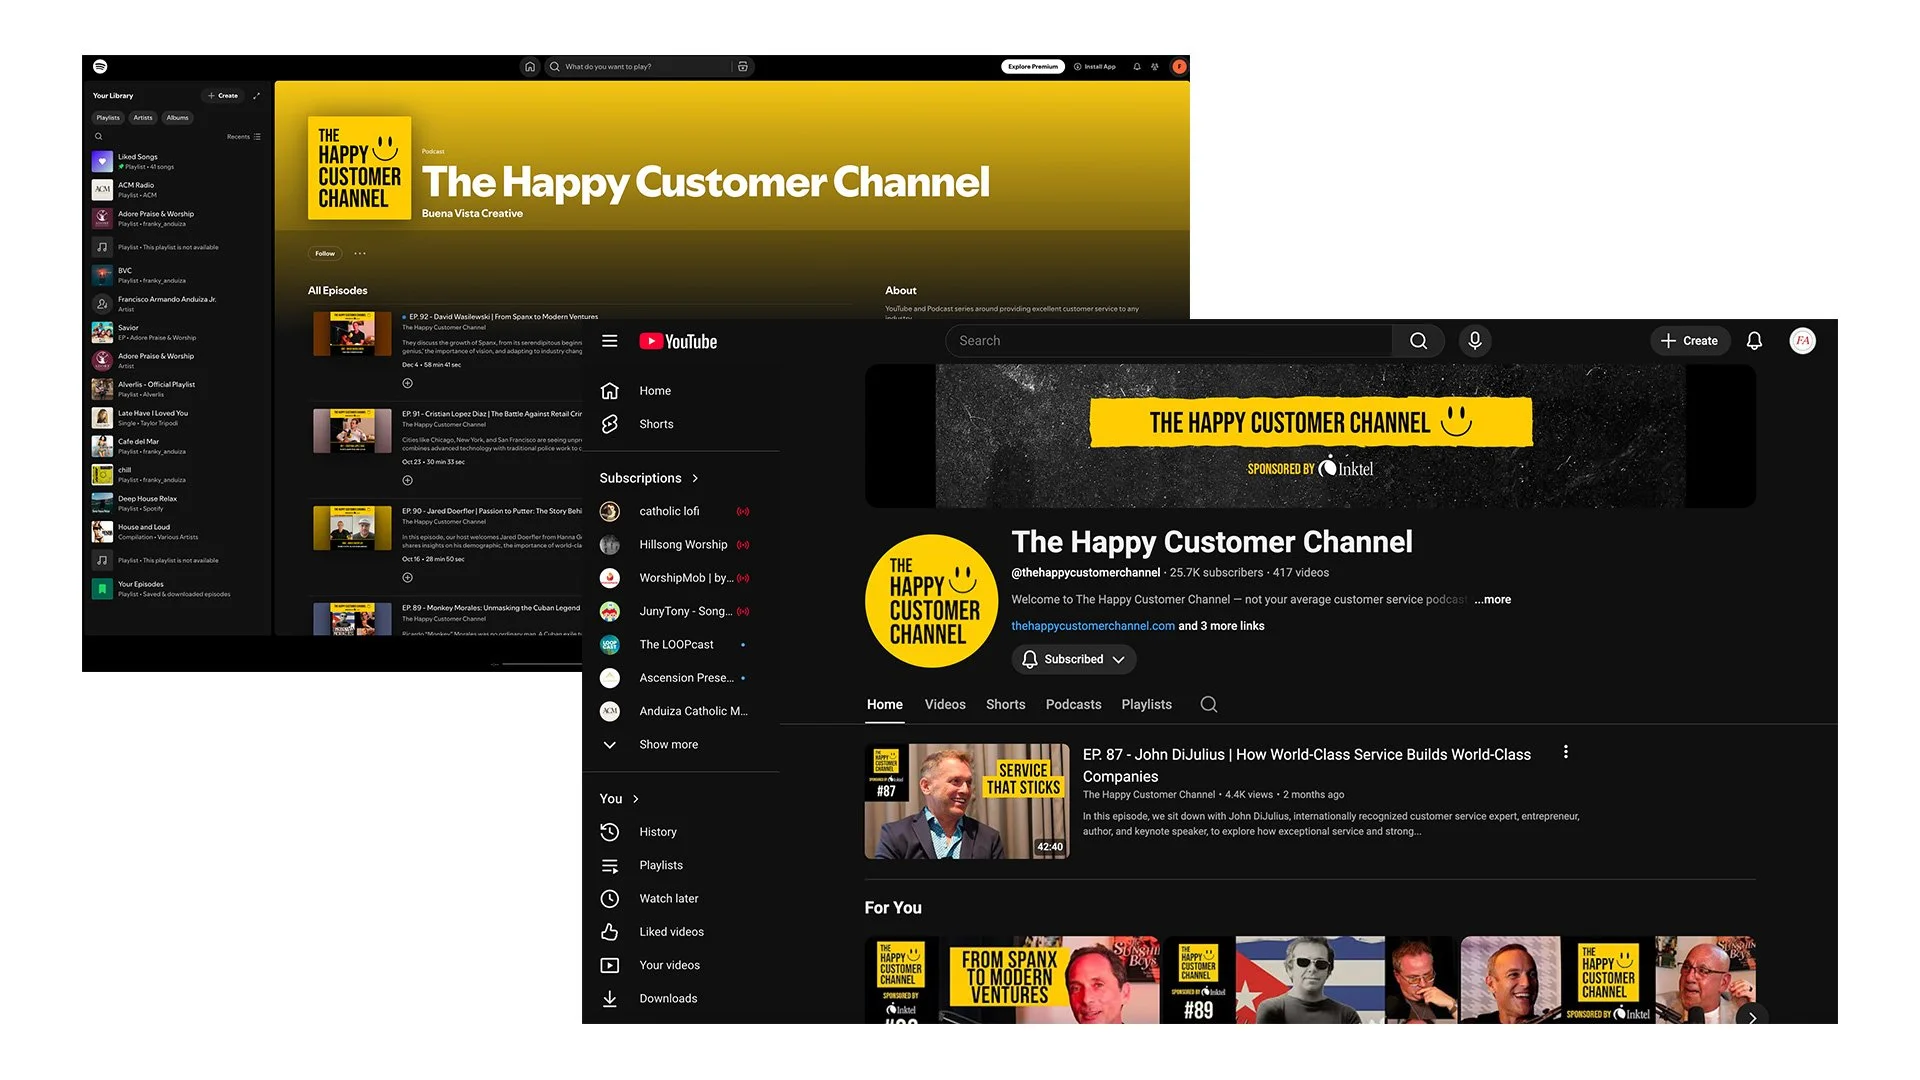Click the YouTube Search input field

1168,341
